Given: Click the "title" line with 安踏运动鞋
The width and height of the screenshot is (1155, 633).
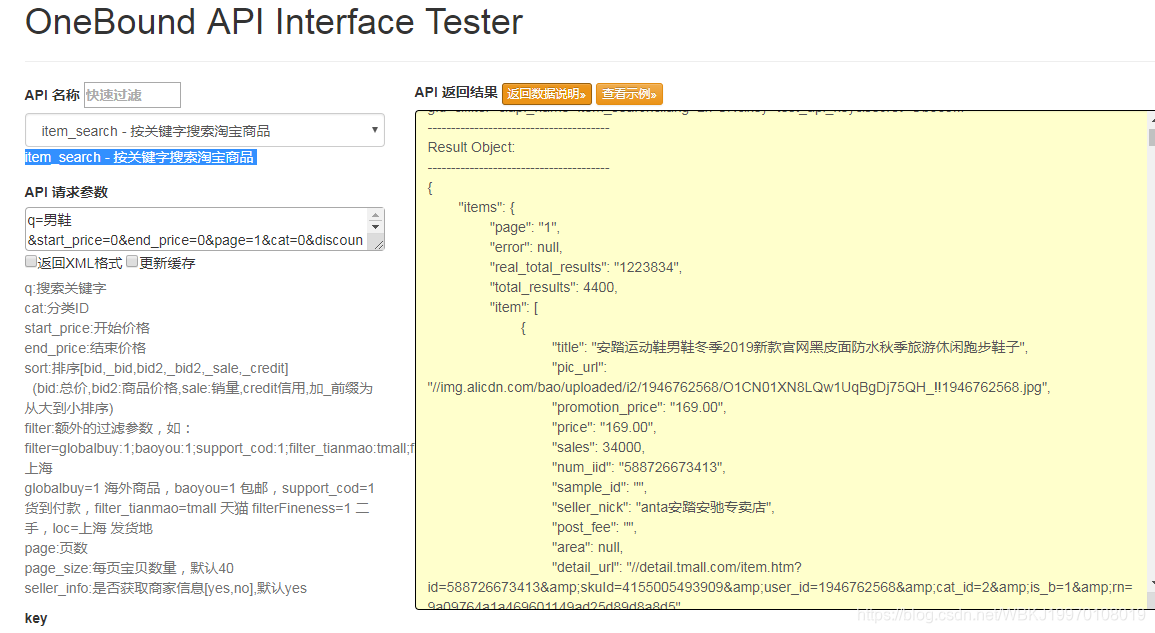Looking at the screenshot, I should point(790,347).
